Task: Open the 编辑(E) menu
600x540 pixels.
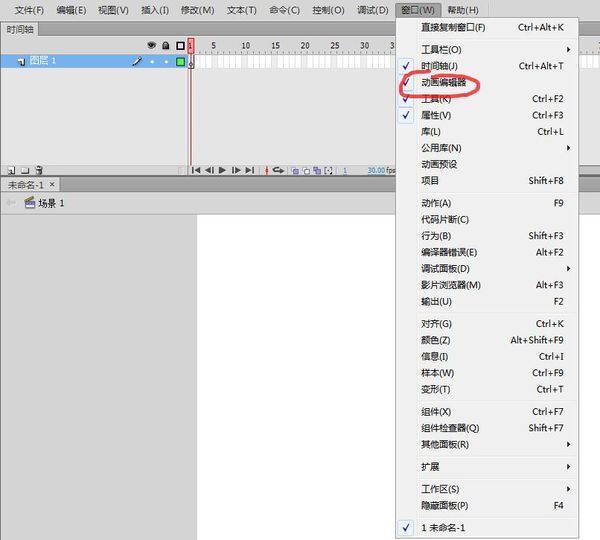Action: click(x=71, y=10)
